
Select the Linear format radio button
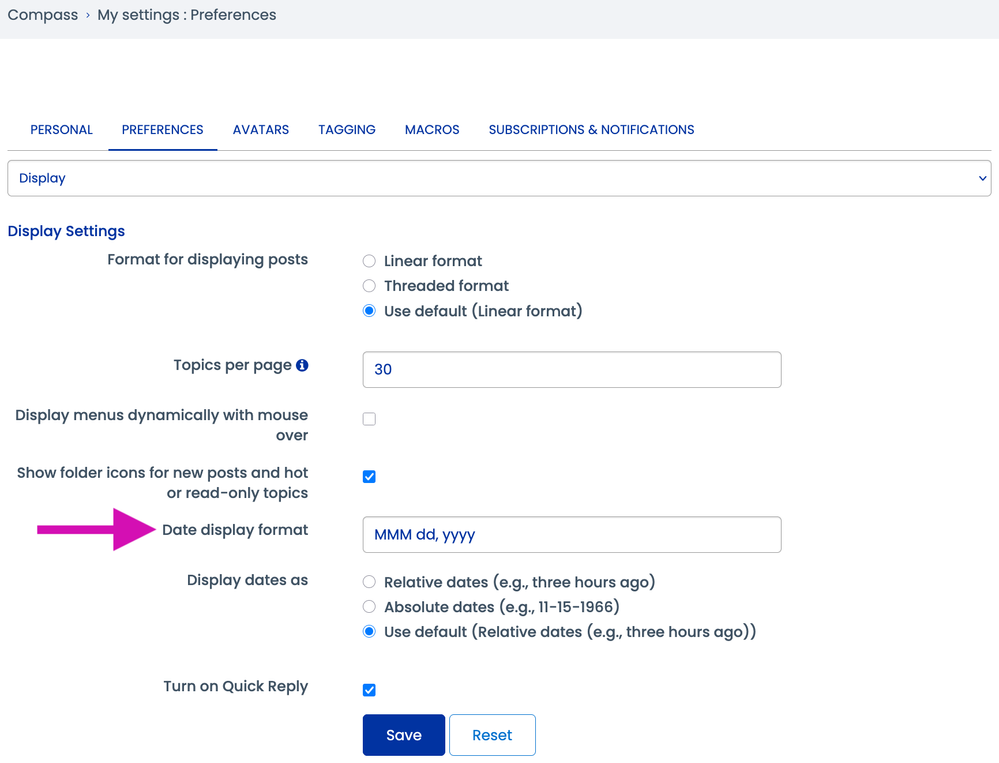tap(369, 261)
